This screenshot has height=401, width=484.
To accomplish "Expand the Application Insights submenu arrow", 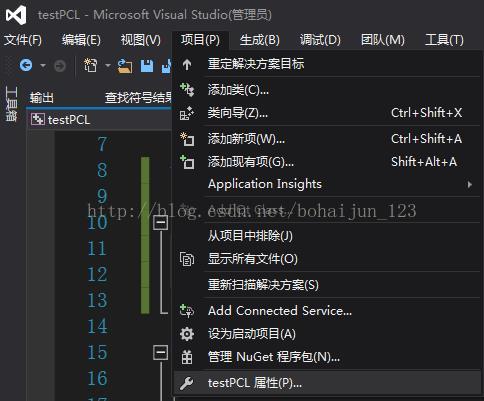I will click(x=469, y=184).
